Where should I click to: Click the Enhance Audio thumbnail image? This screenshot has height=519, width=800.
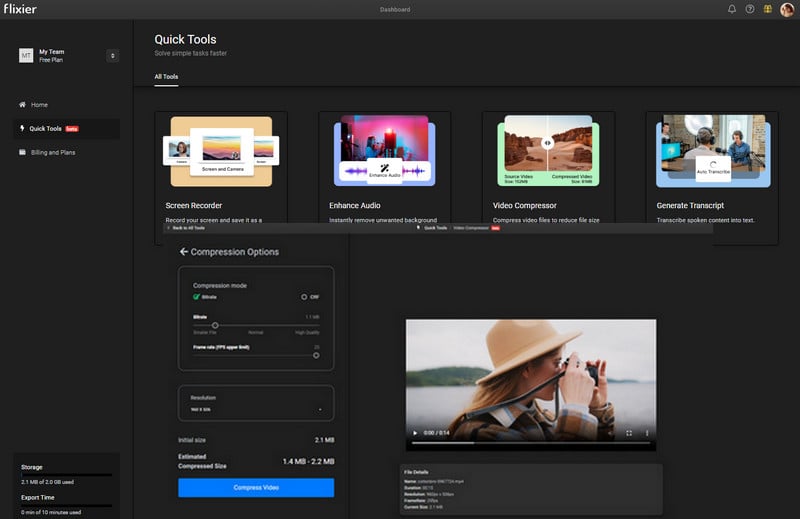pyautogui.click(x=385, y=151)
